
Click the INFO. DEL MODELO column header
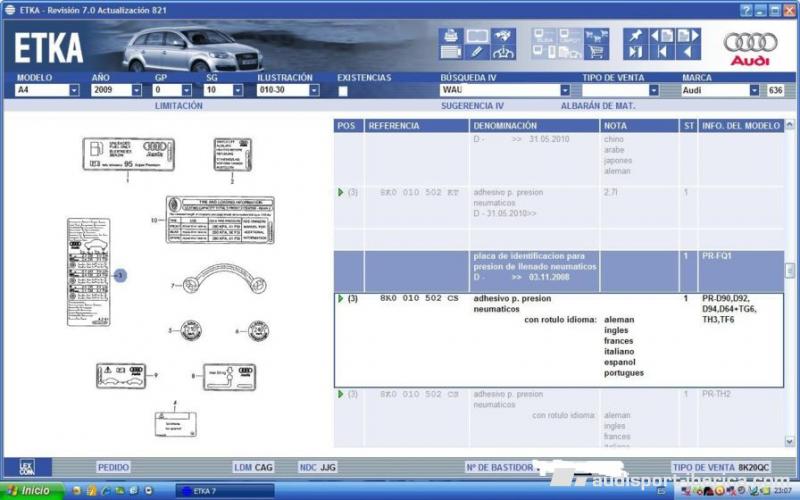(741, 126)
